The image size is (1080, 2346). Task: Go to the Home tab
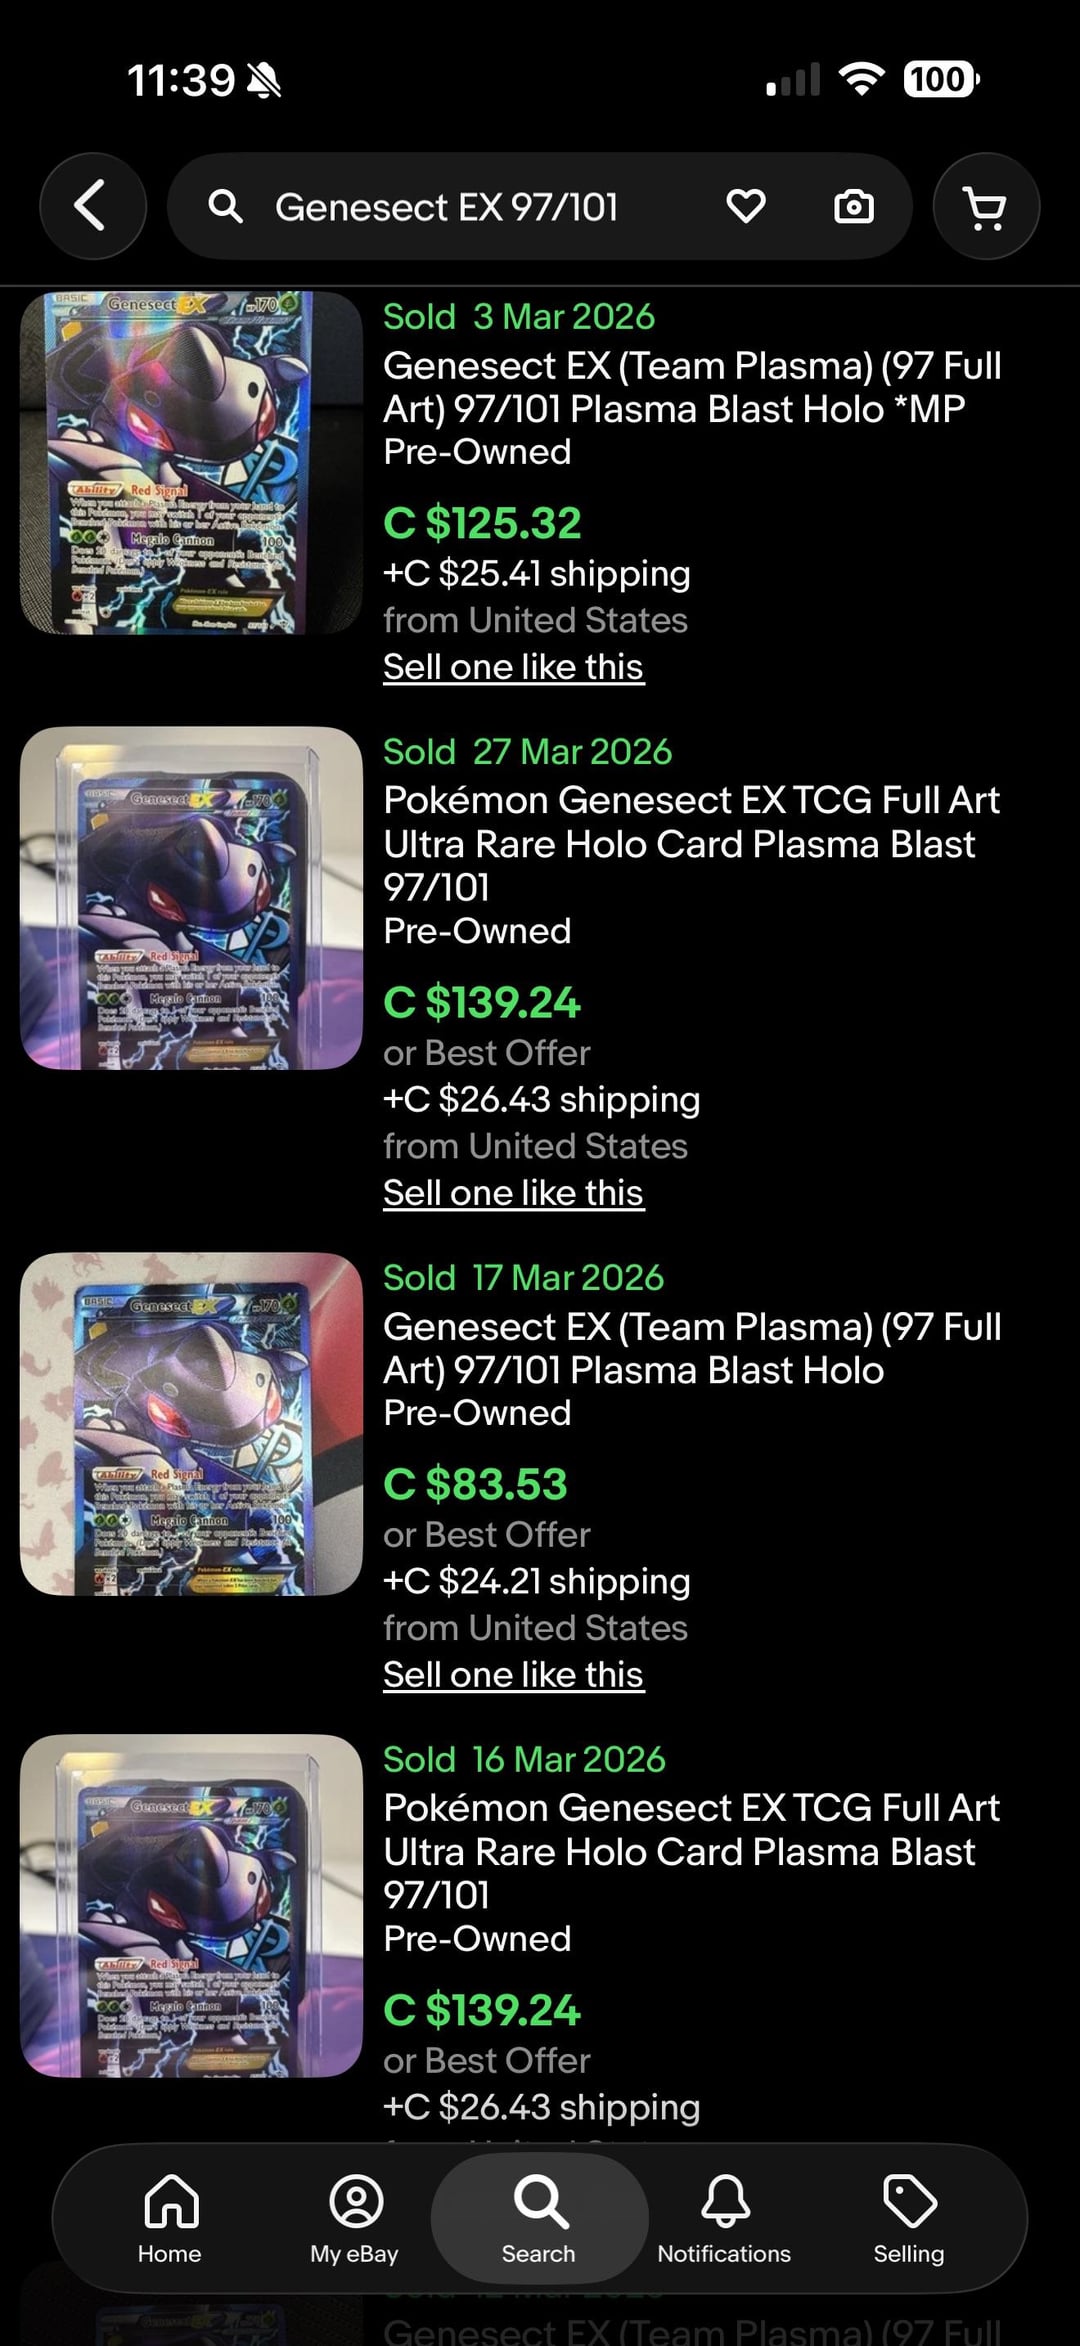click(x=170, y=2218)
